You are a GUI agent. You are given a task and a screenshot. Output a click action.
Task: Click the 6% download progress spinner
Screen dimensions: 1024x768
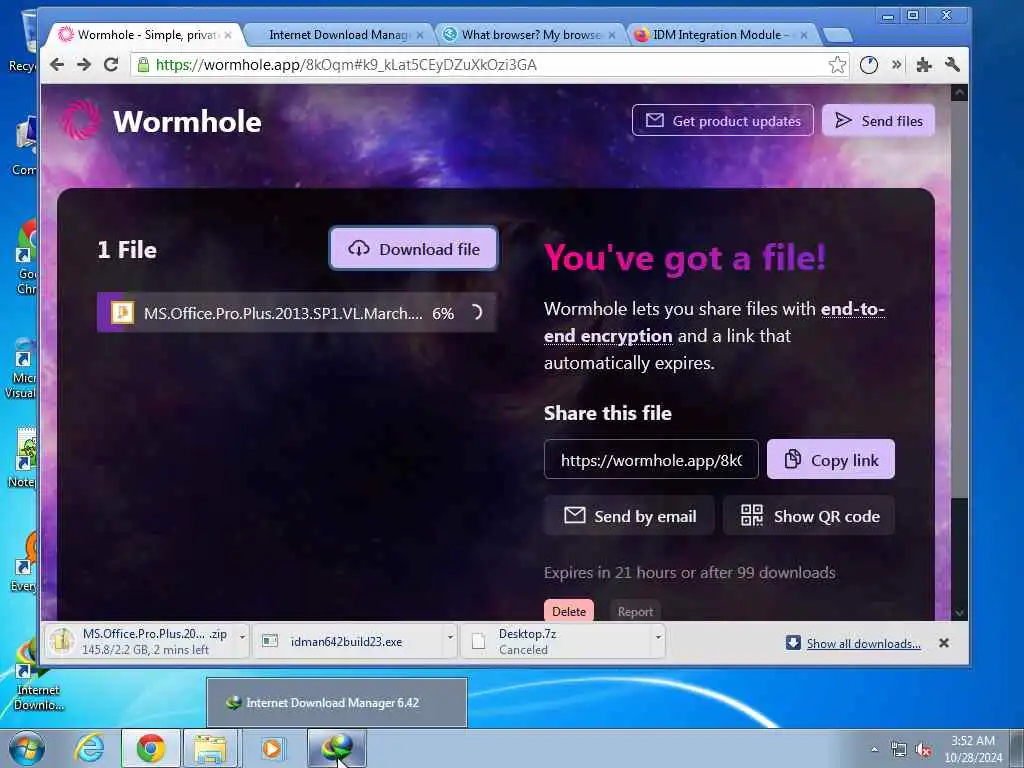click(475, 313)
